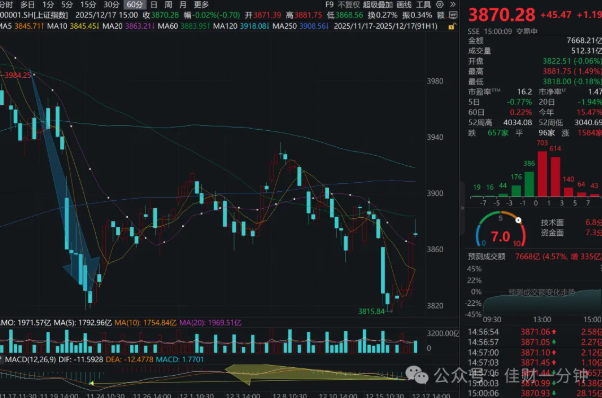
Task: Open the 工具 tools menu
Action: tap(423, 5)
